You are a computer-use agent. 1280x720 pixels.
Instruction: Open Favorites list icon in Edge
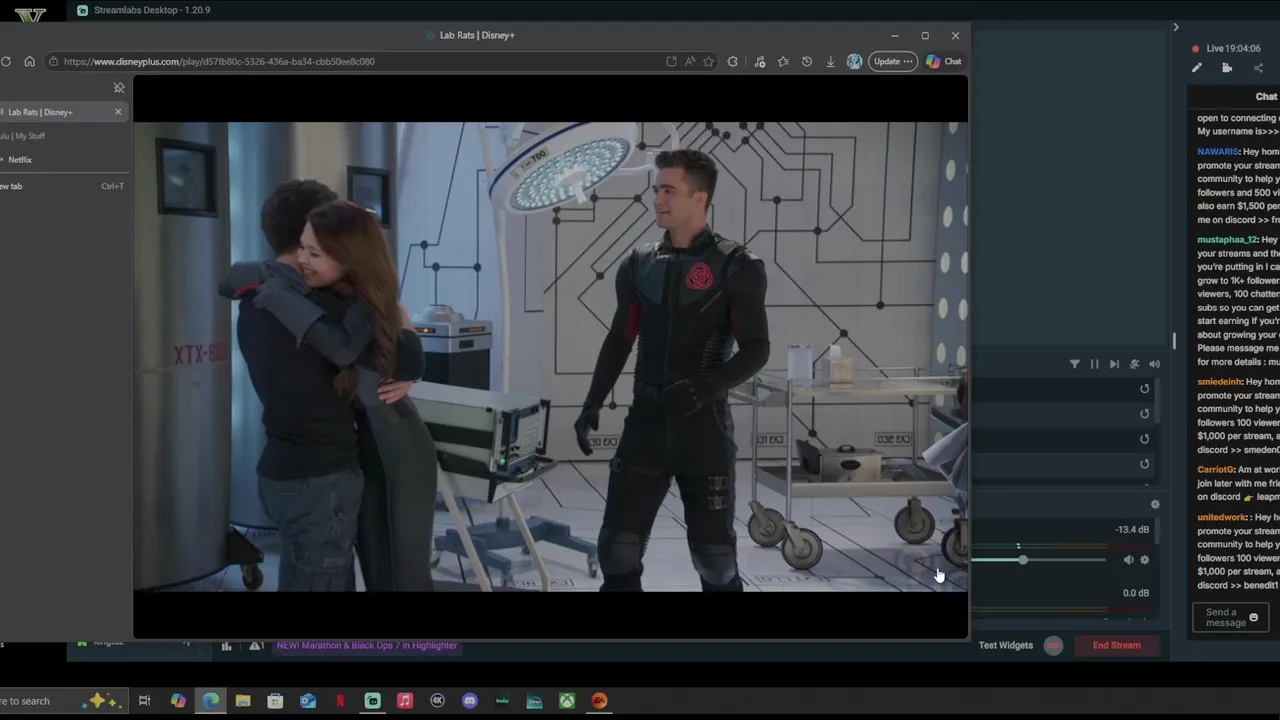pos(783,61)
